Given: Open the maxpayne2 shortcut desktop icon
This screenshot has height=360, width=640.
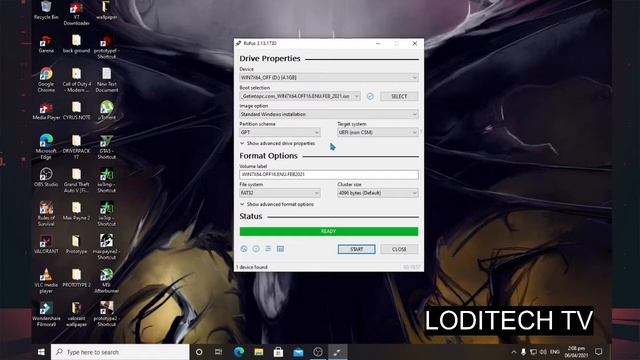Looking at the screenshot, I should click(107, 246).
